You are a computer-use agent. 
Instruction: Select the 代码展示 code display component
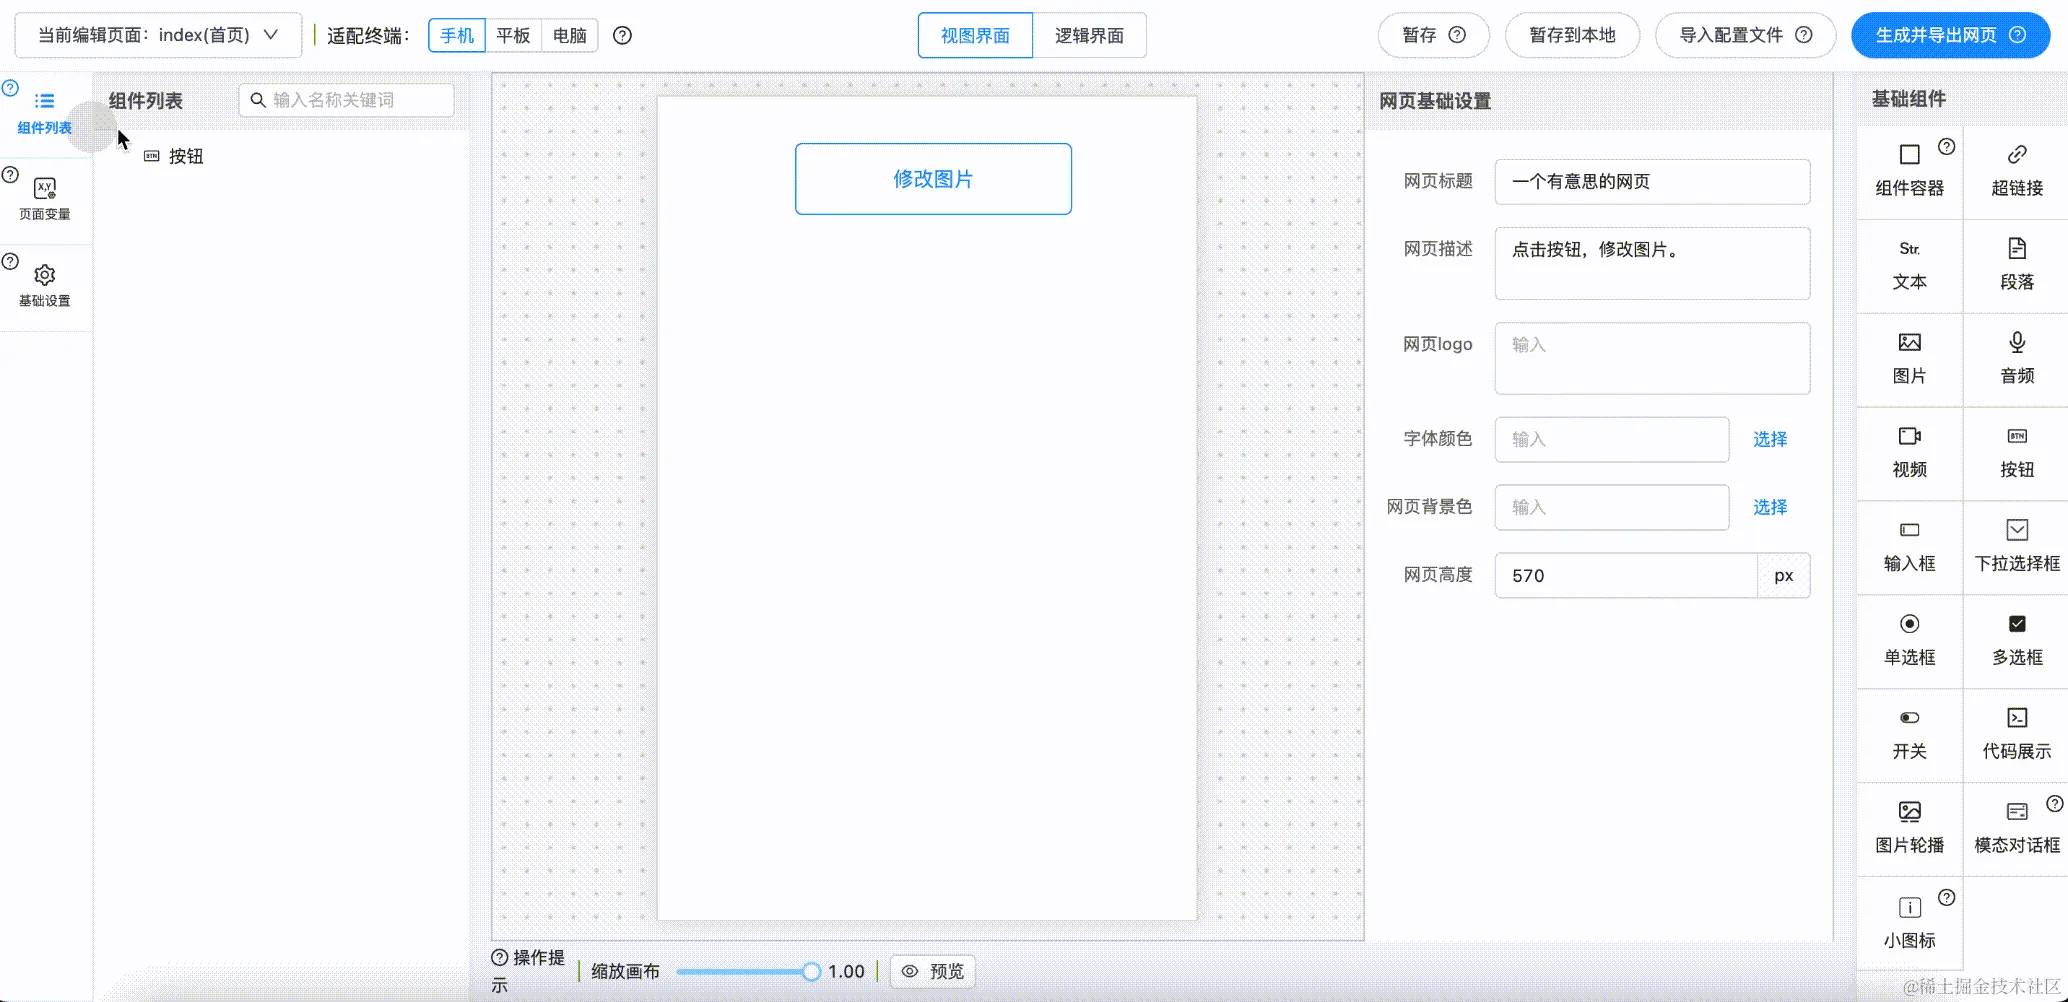coord(2016,734)
